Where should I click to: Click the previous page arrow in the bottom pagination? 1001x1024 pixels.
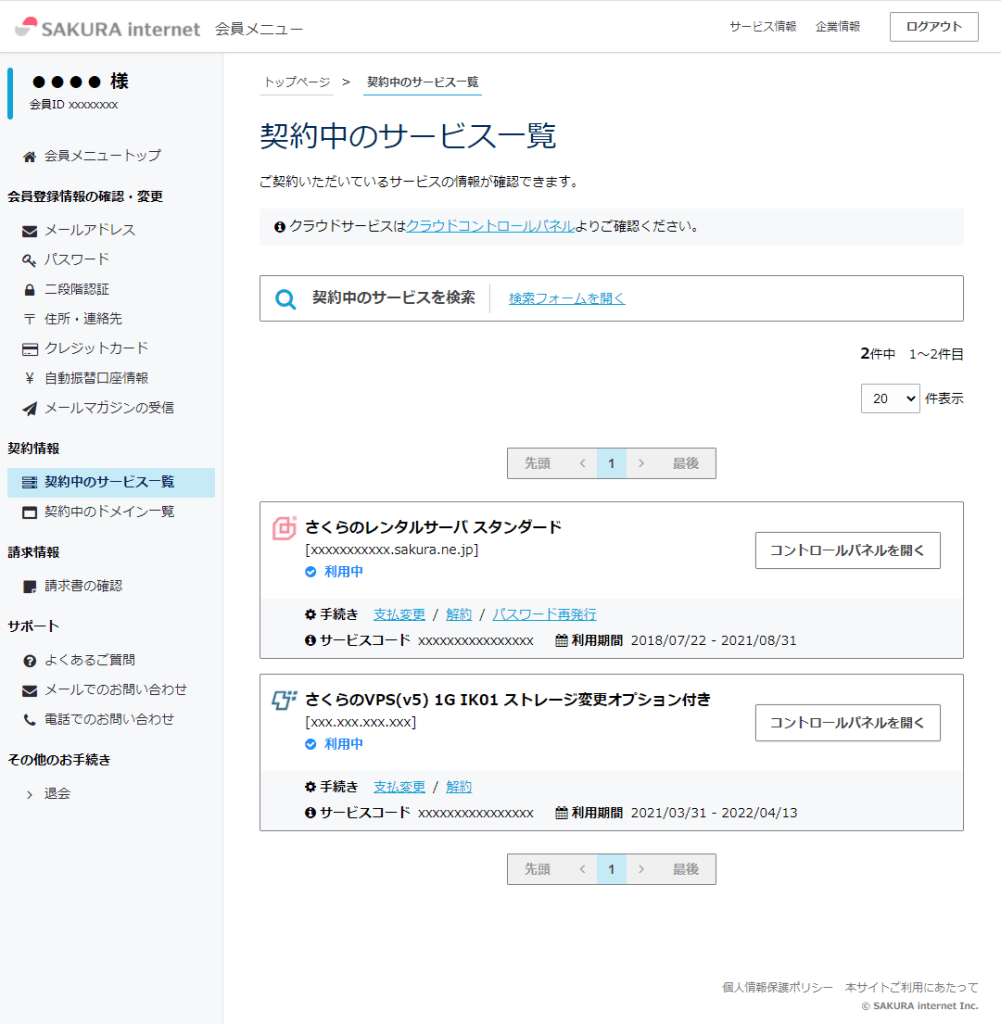click(582, 869)
